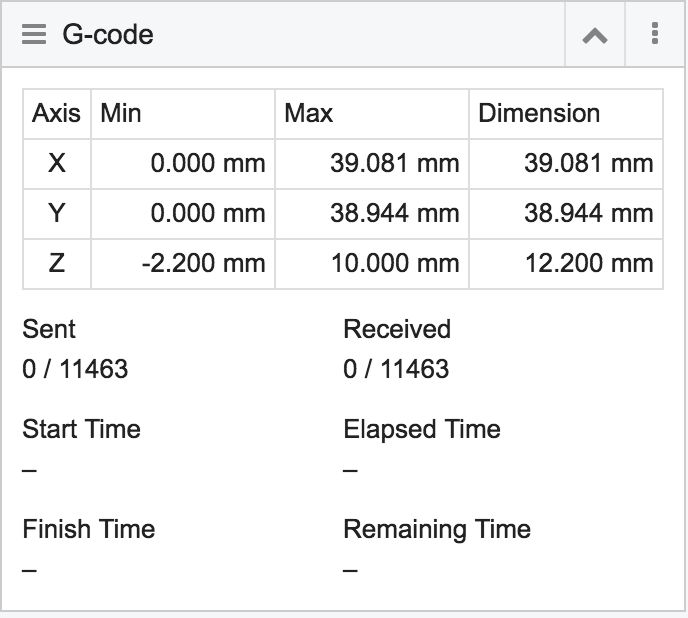Click the Elapsed Time label

pyautogui.click(x=421, y=429)
